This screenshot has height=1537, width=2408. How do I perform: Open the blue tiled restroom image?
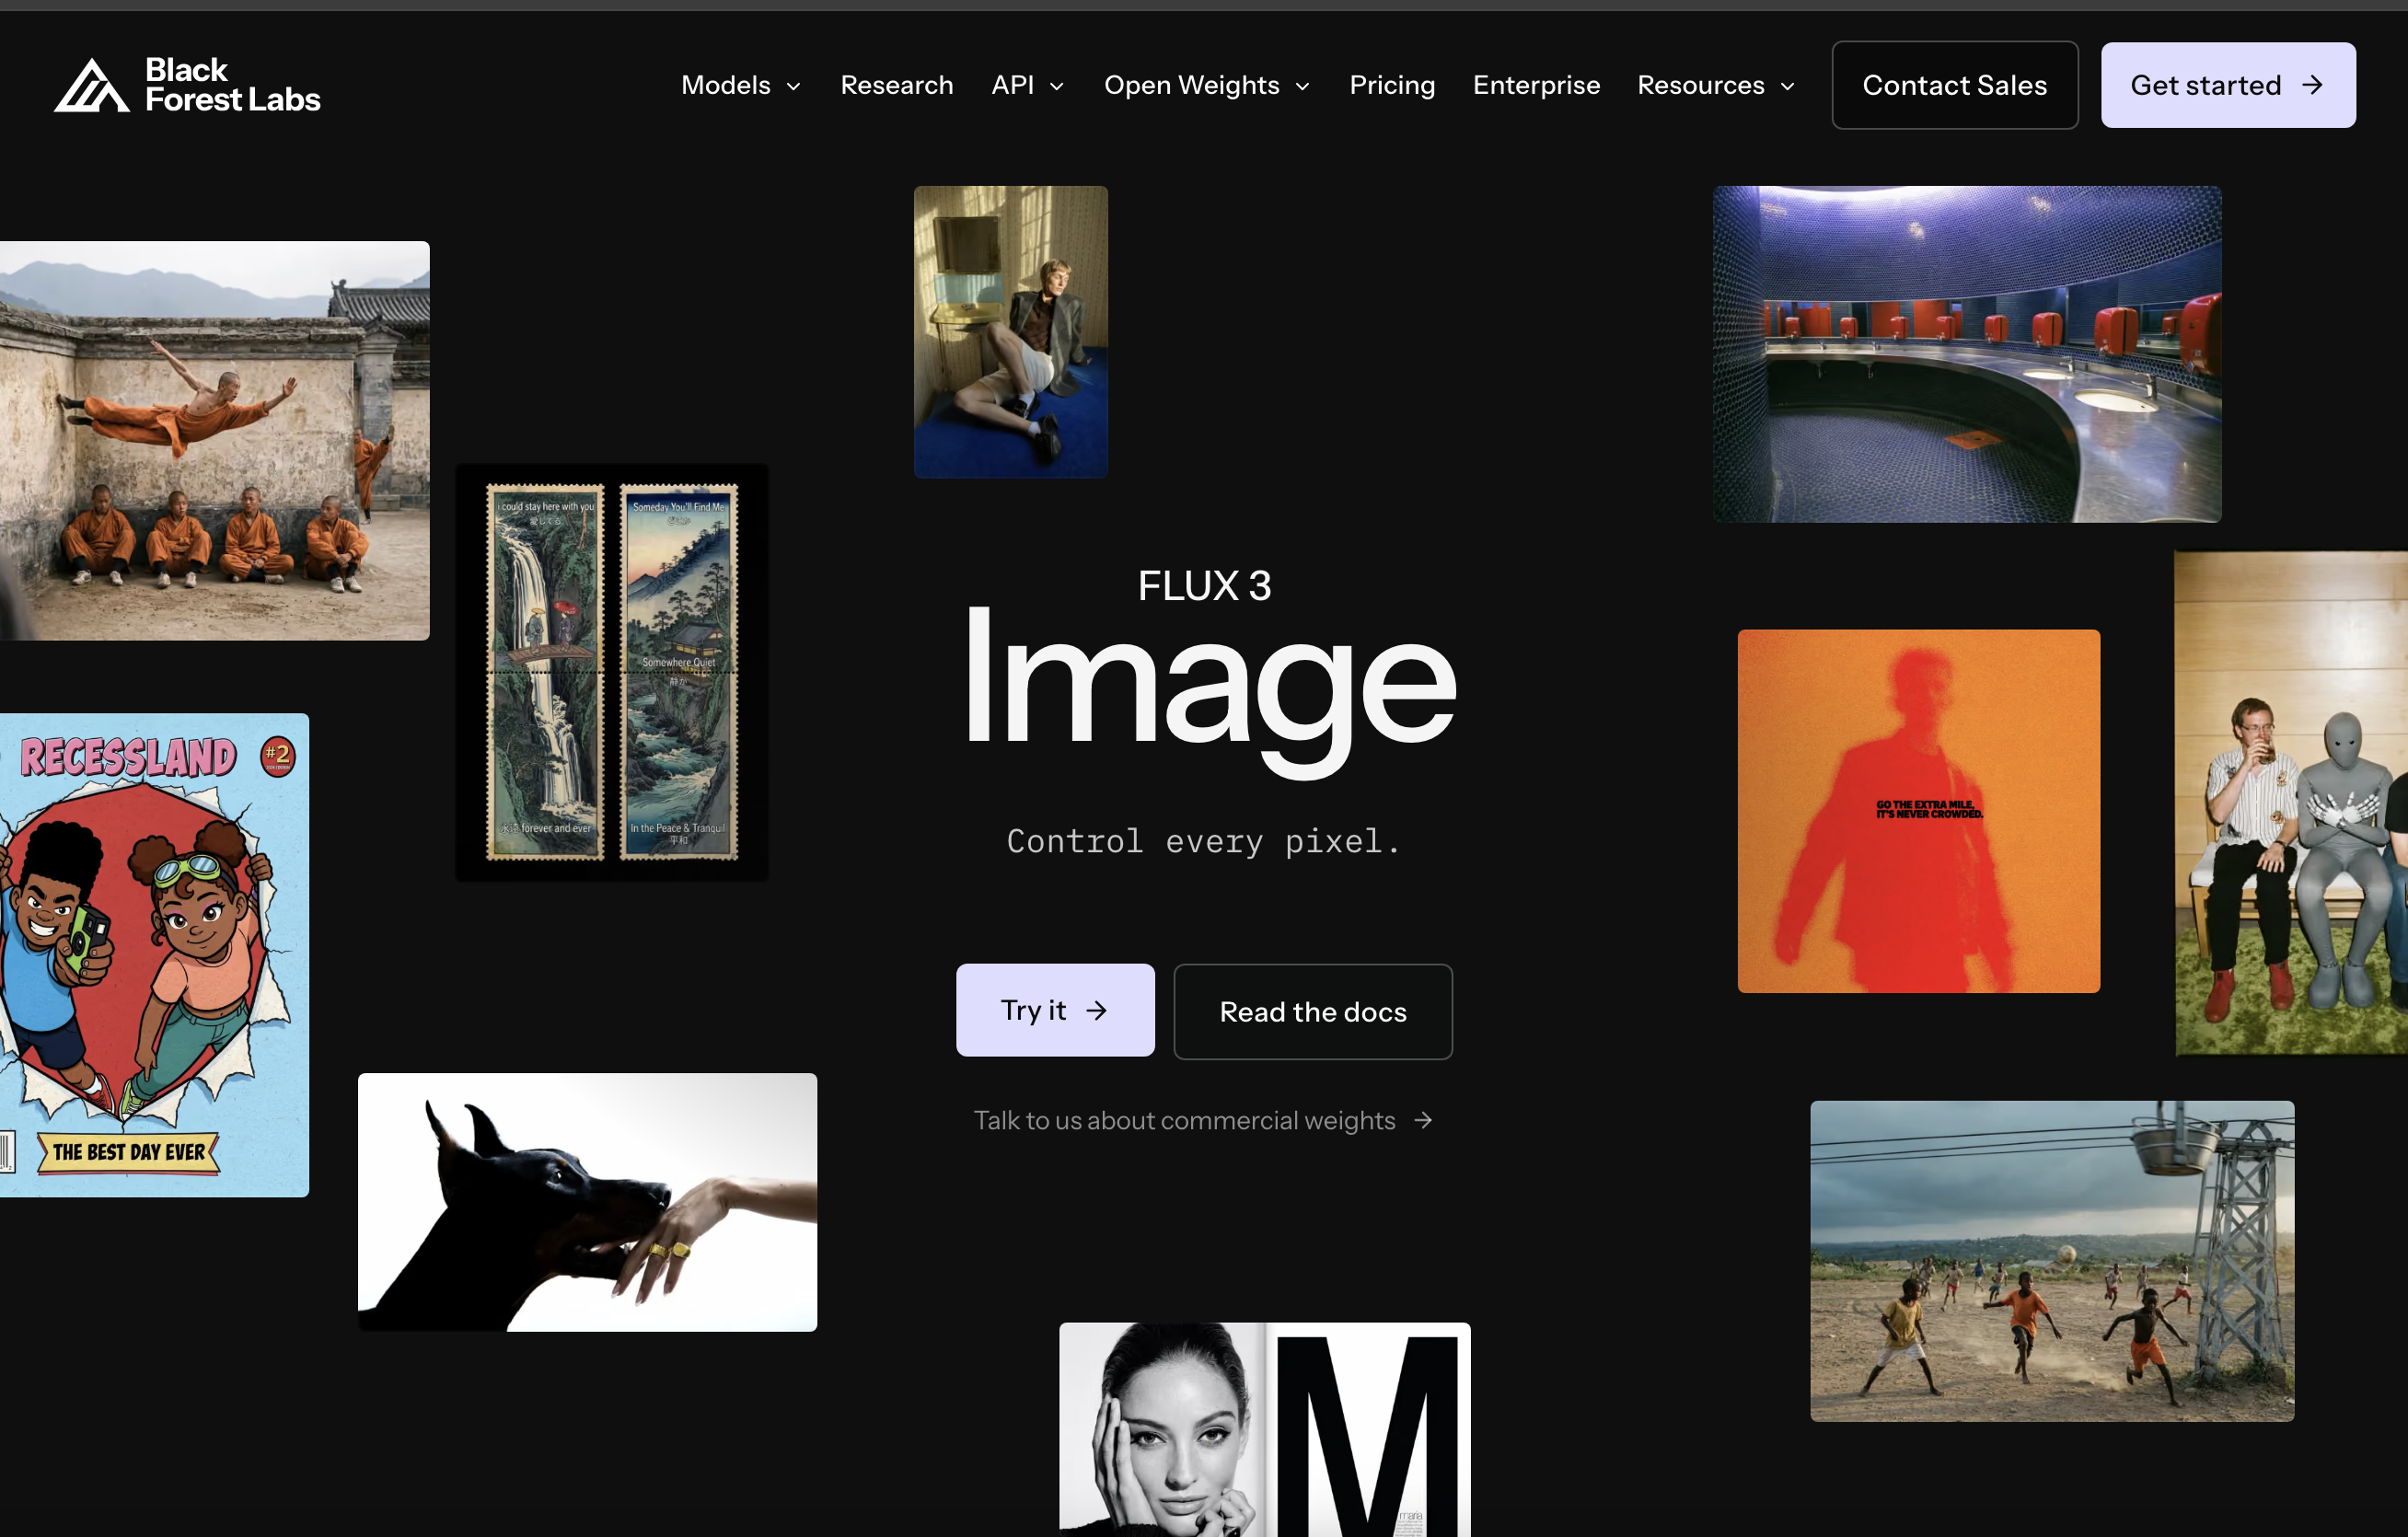[x=1967, y=354]
